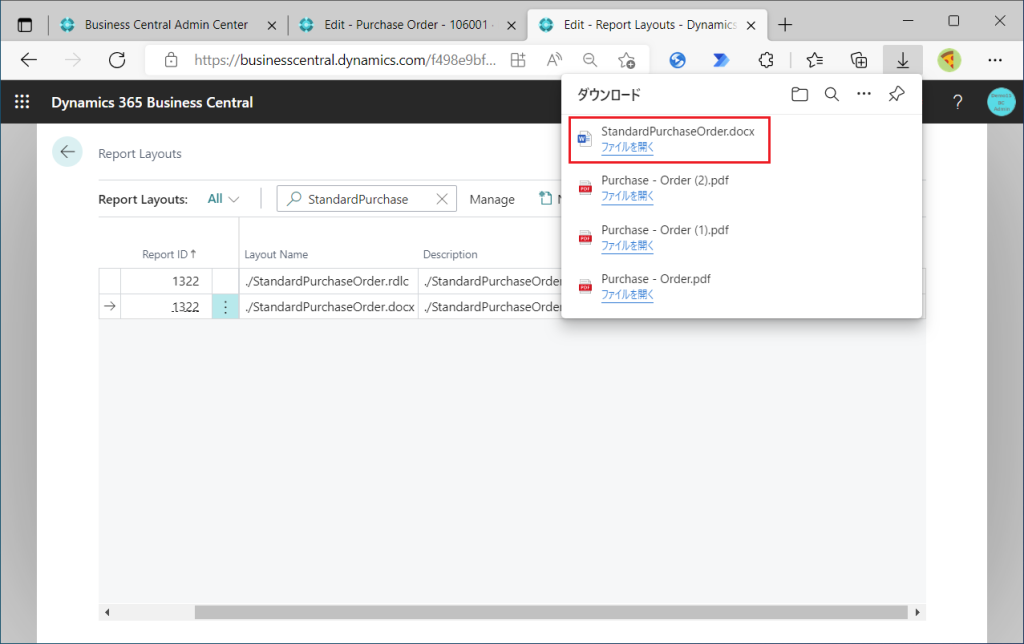Show more options for StandardPurchaseOrder.docx row

tap(225, 306)
